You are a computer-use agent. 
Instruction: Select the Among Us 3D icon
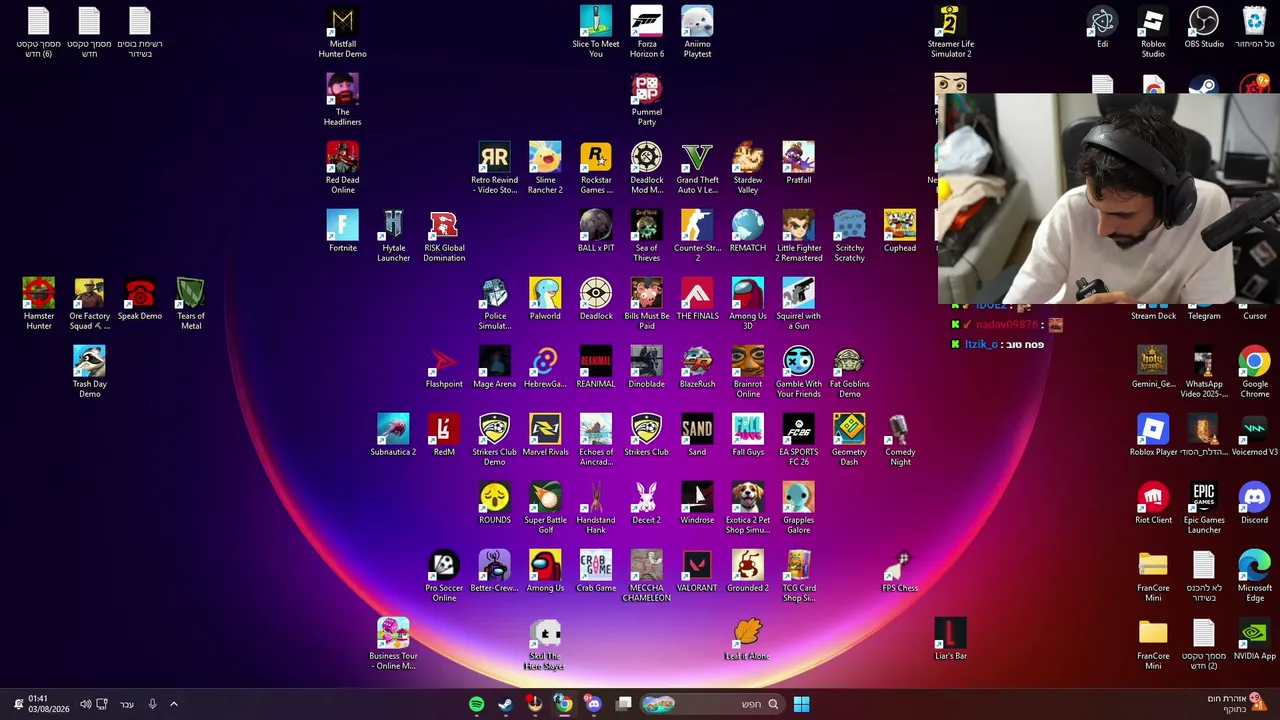tap(748, 304)
